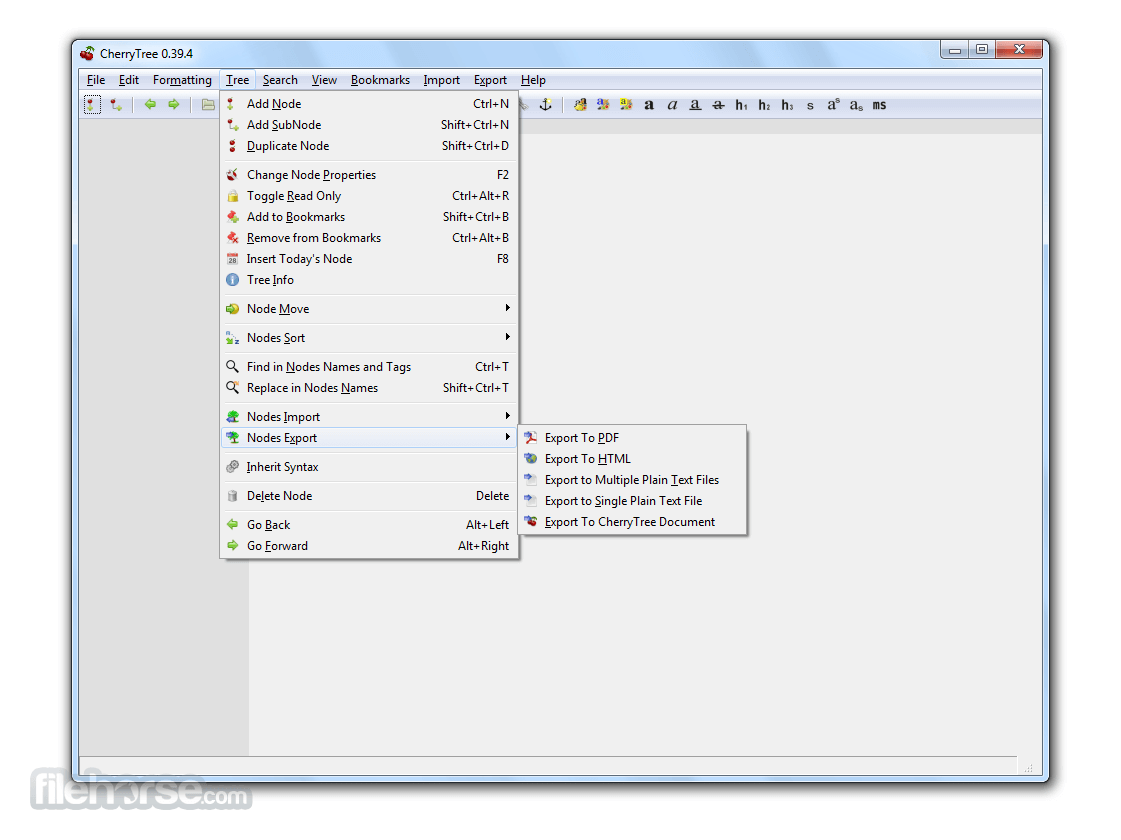Apply heading h3 toolbar icon

tap(787, 105)
